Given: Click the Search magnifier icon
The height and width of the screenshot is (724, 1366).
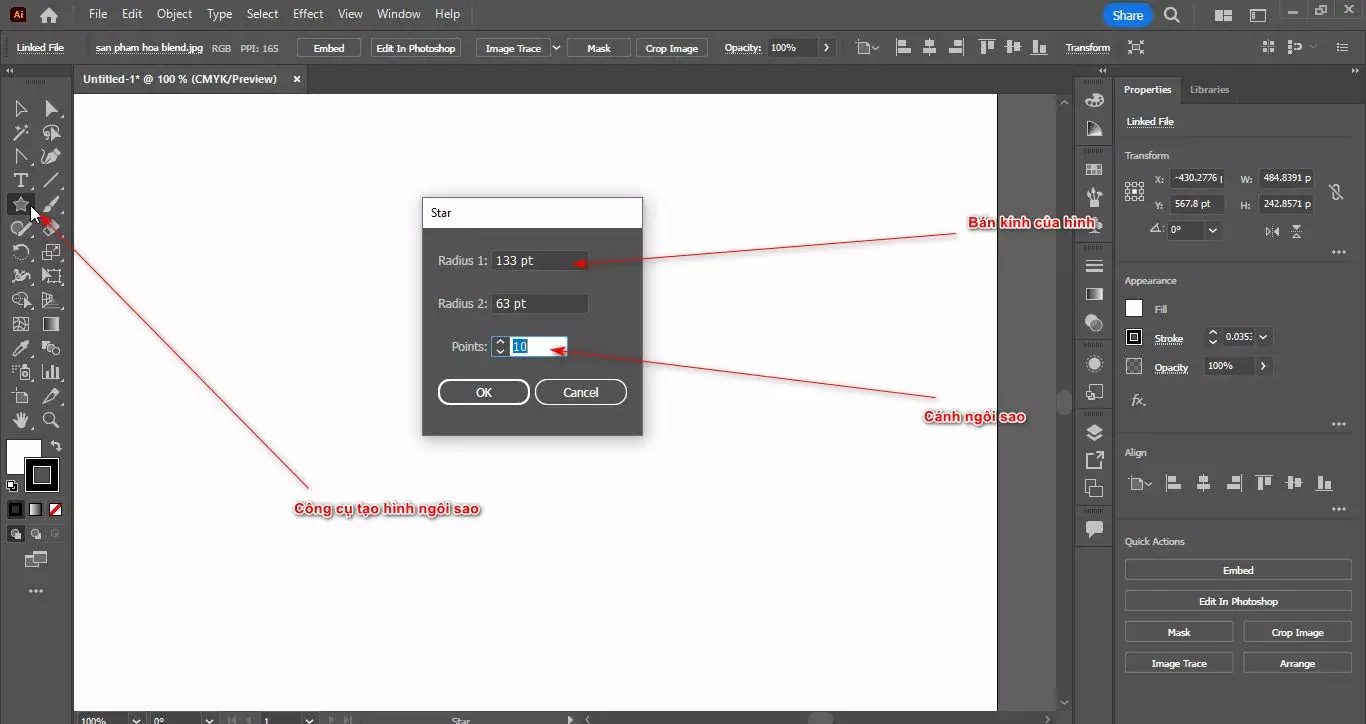Looking at the screenshot, I should pyautogui.click(x=1172, y=15).
